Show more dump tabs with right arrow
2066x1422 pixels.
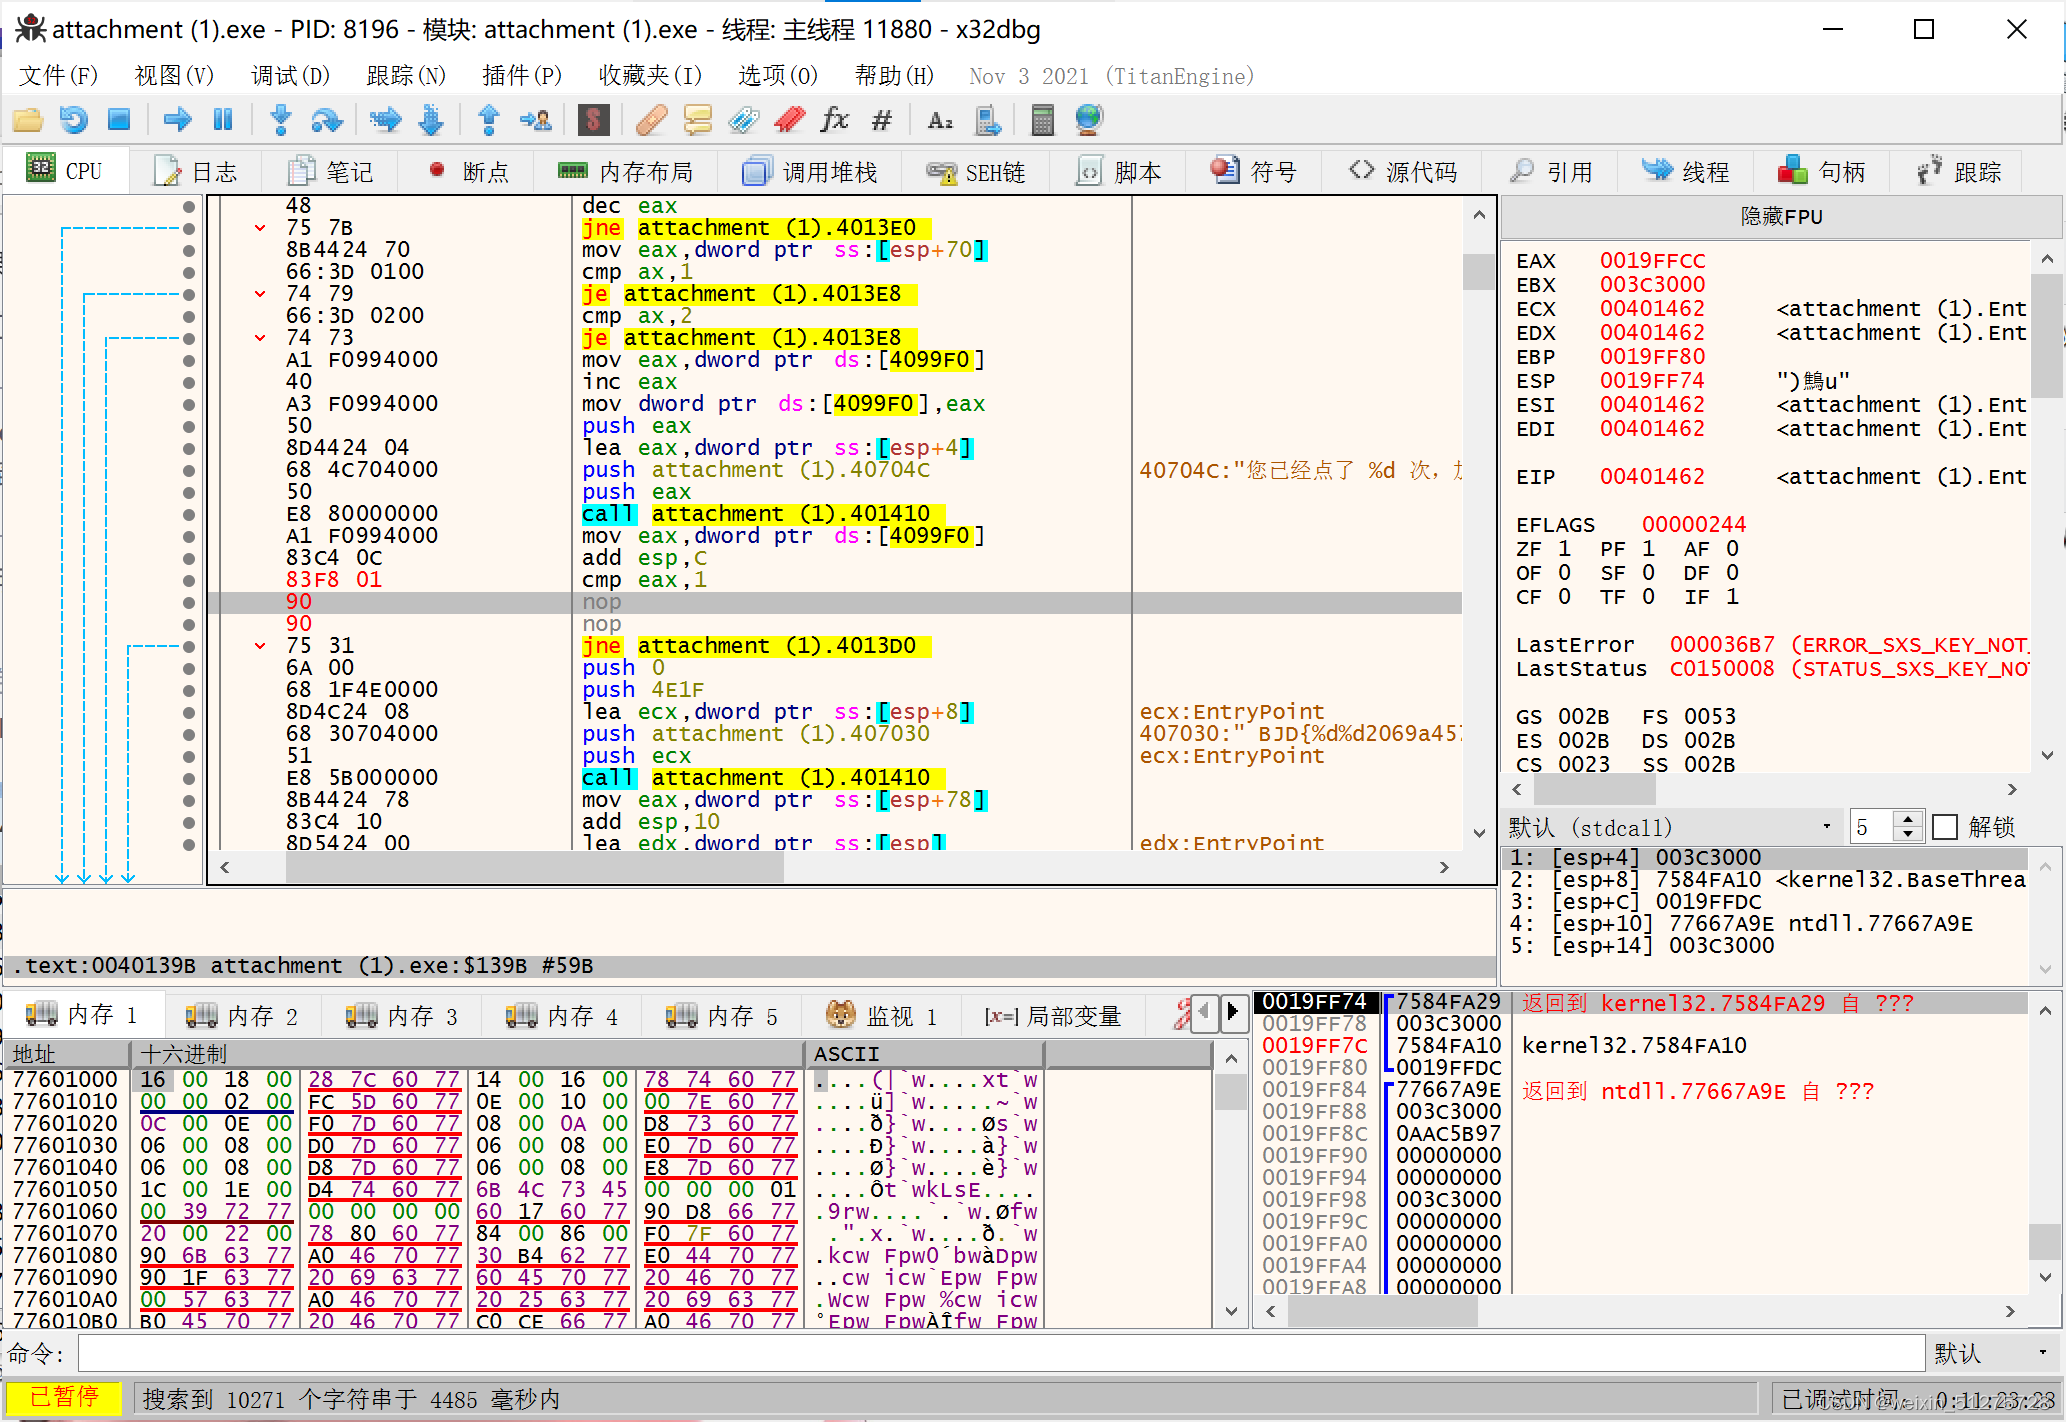coord(1233,1013)
